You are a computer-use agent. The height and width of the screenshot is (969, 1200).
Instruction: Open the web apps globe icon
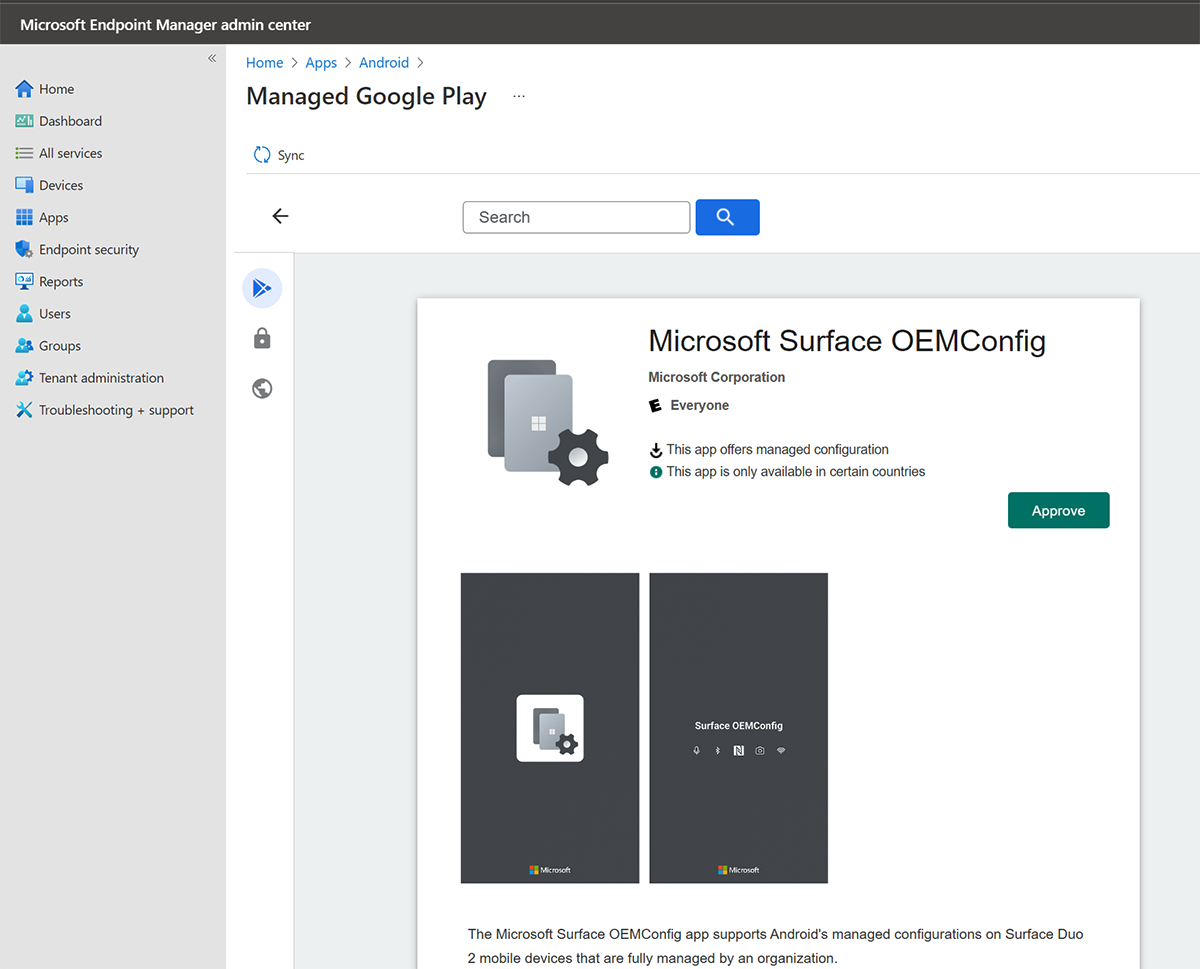click(262, 388)
